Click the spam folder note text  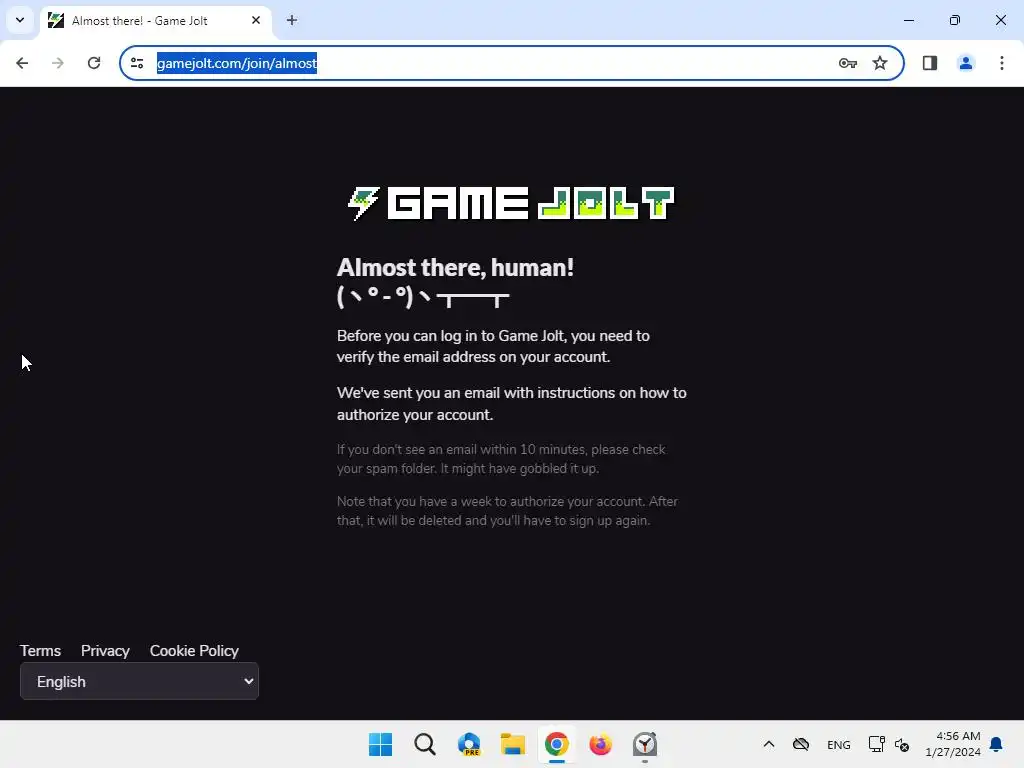[x=501, y=459]
